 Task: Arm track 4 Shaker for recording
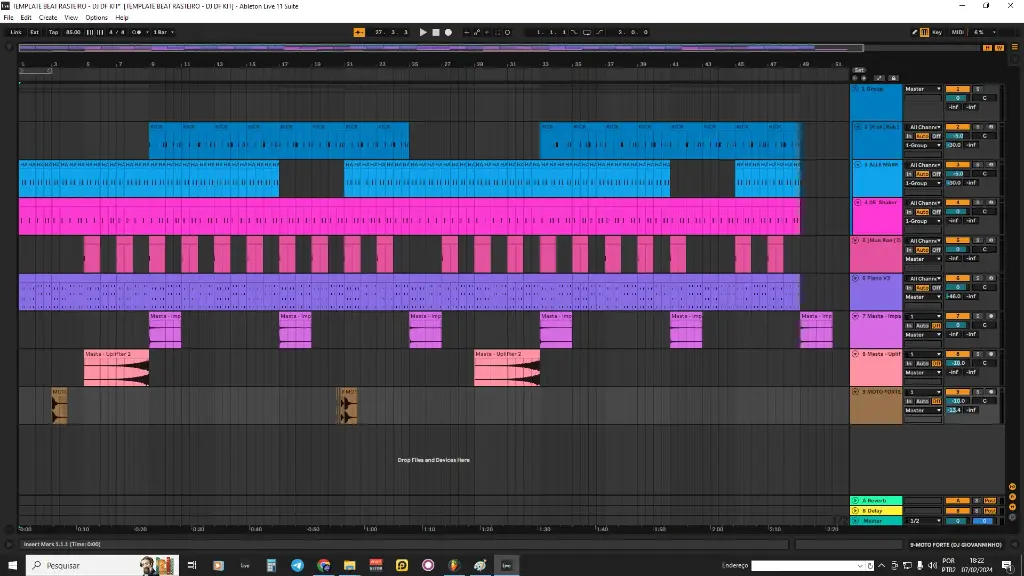(x=991, y=202)
